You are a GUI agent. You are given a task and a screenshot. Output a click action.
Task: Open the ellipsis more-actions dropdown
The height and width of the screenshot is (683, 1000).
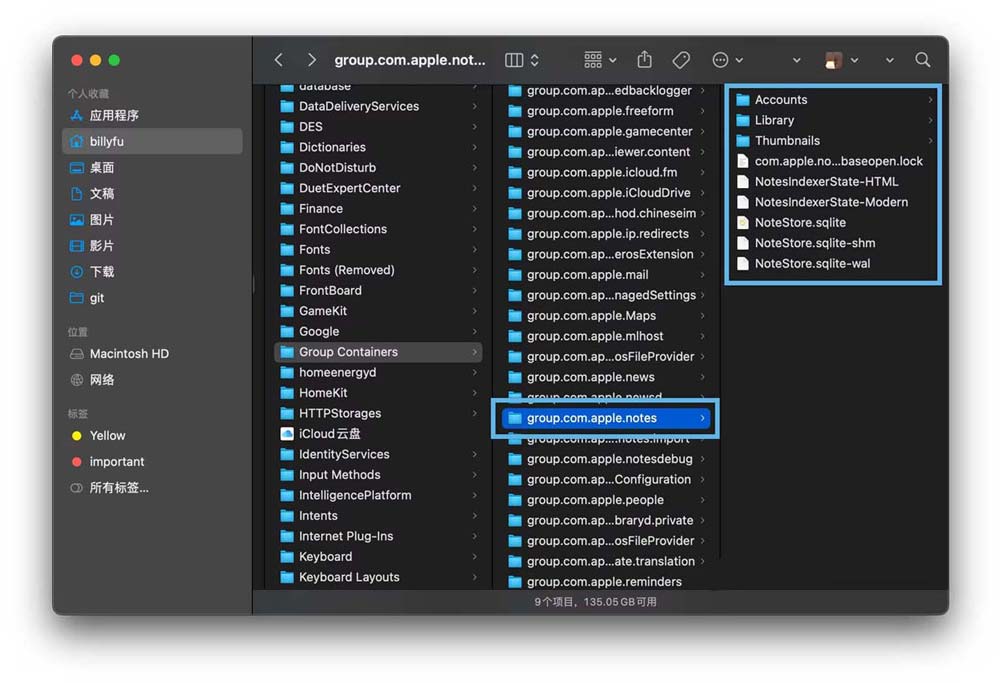(x=726, y=60)
